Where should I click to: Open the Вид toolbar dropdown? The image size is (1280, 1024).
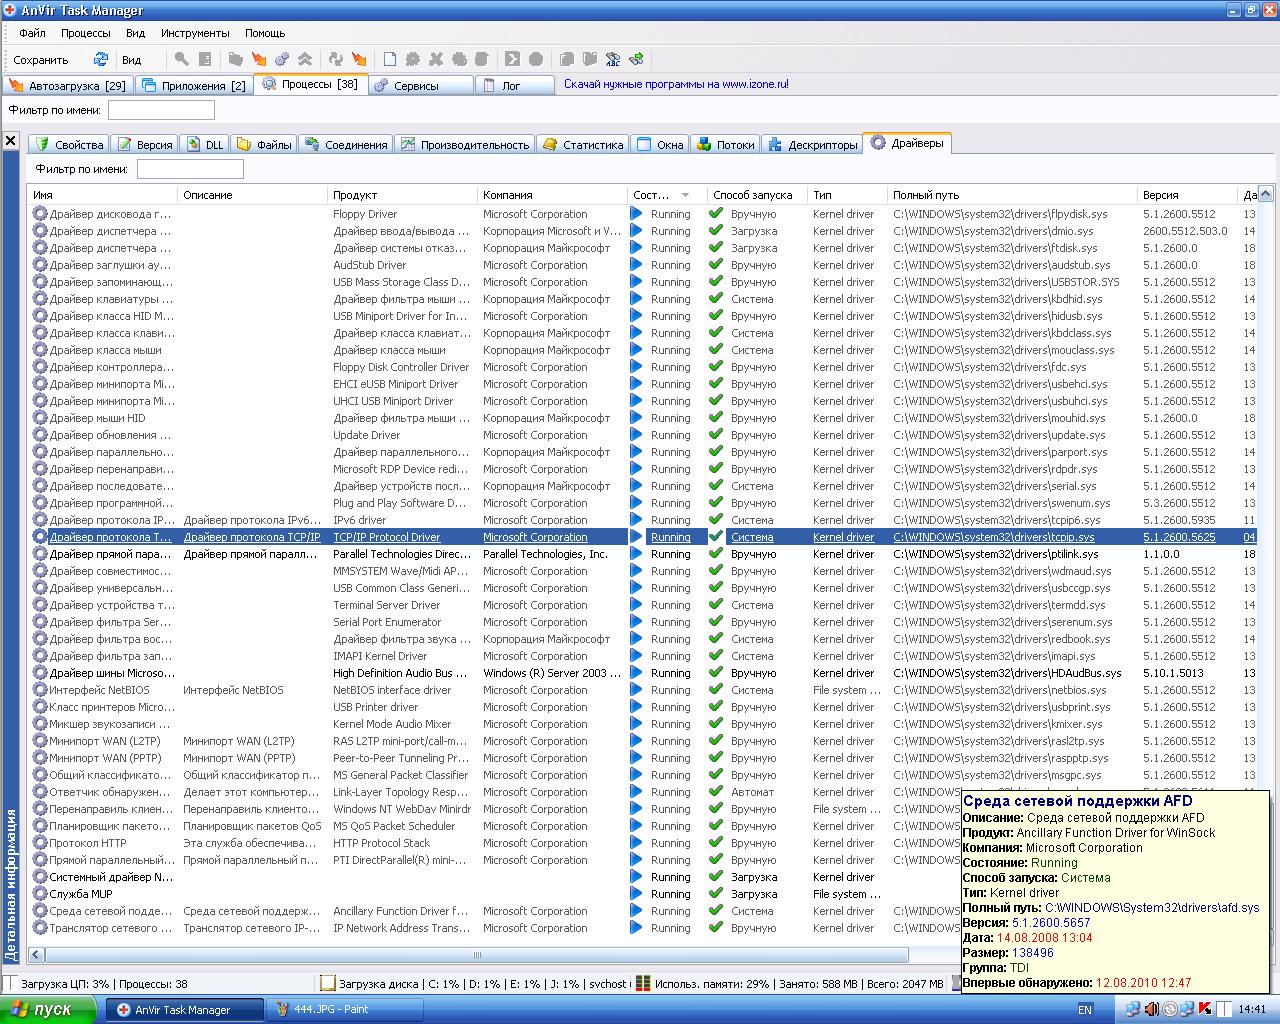pos(132,60)
